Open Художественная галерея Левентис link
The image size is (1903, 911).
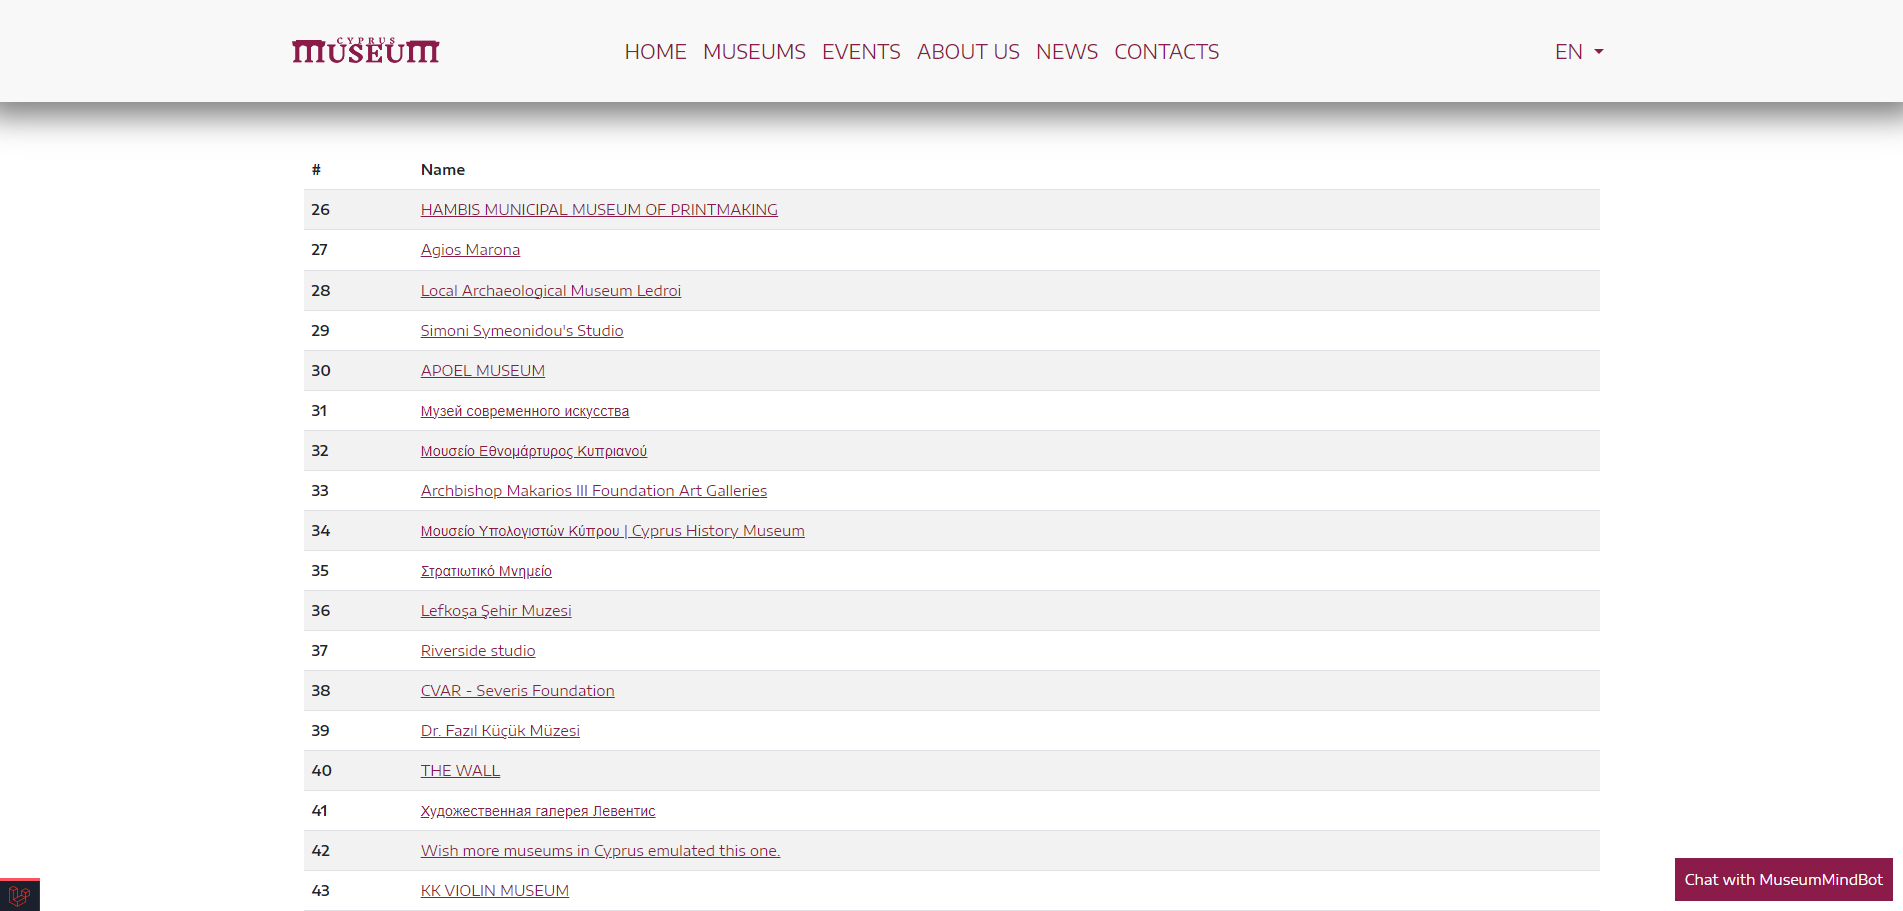click(x=538, y=811)
